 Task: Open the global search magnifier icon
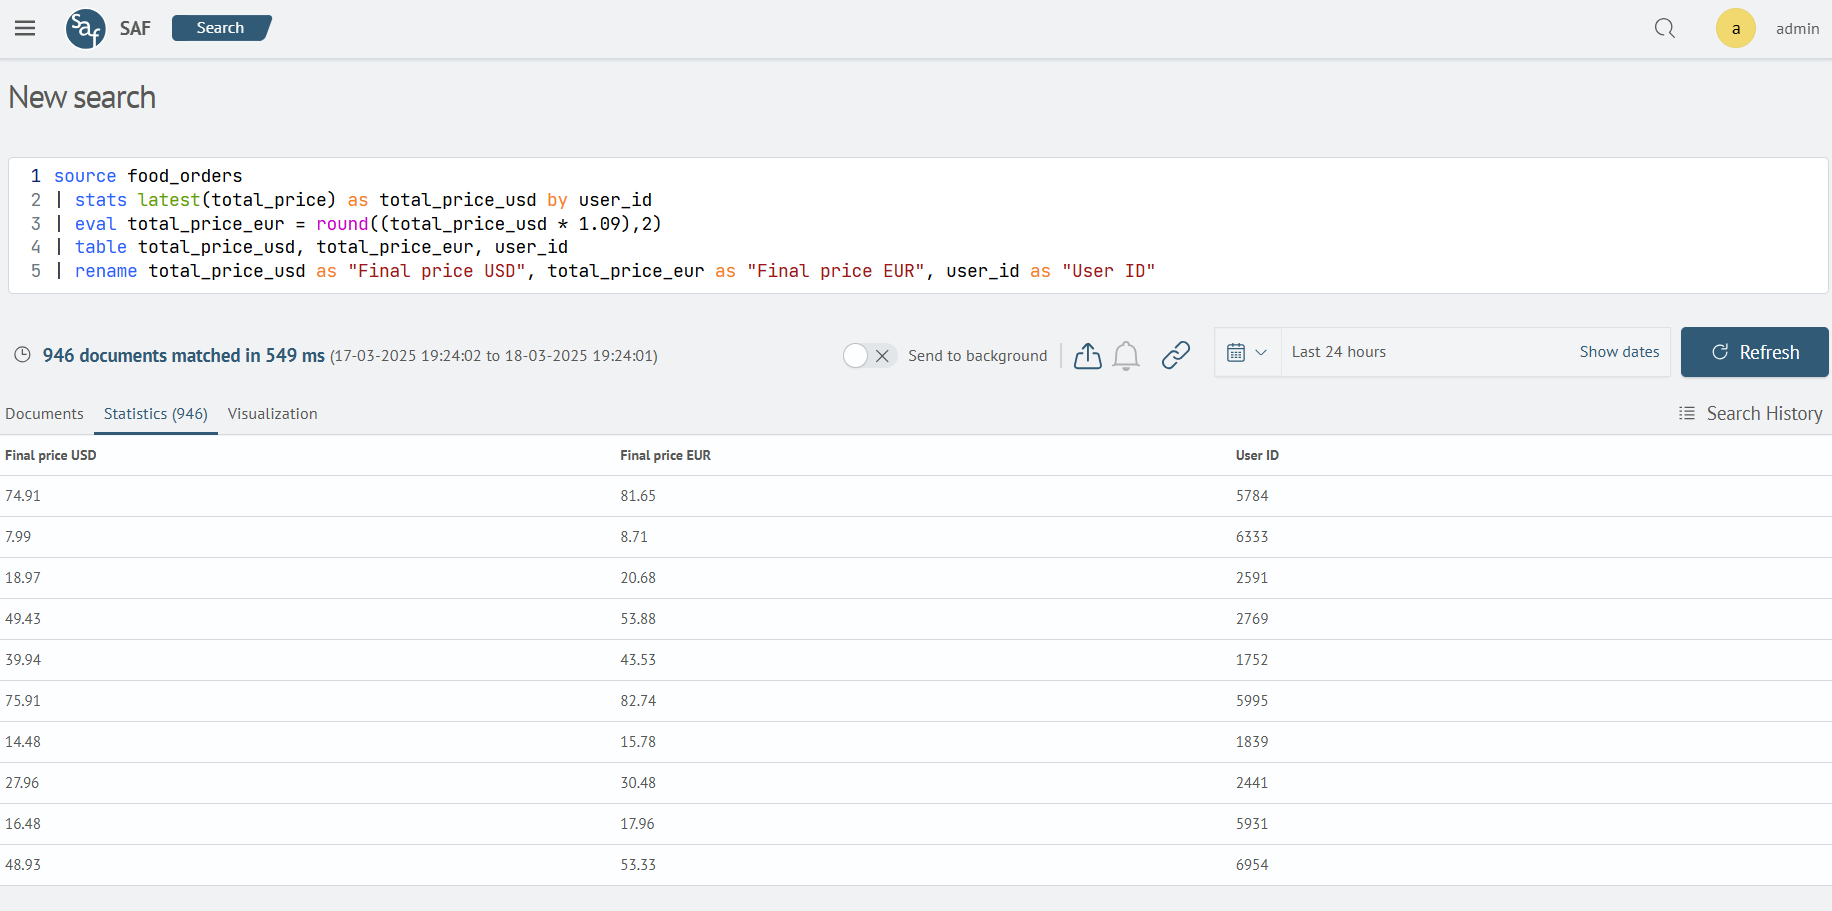(1664, 28)
